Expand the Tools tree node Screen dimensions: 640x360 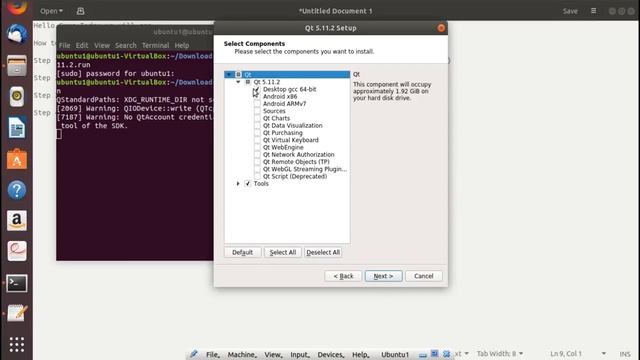pyautogui.click(x=238, y=184)
